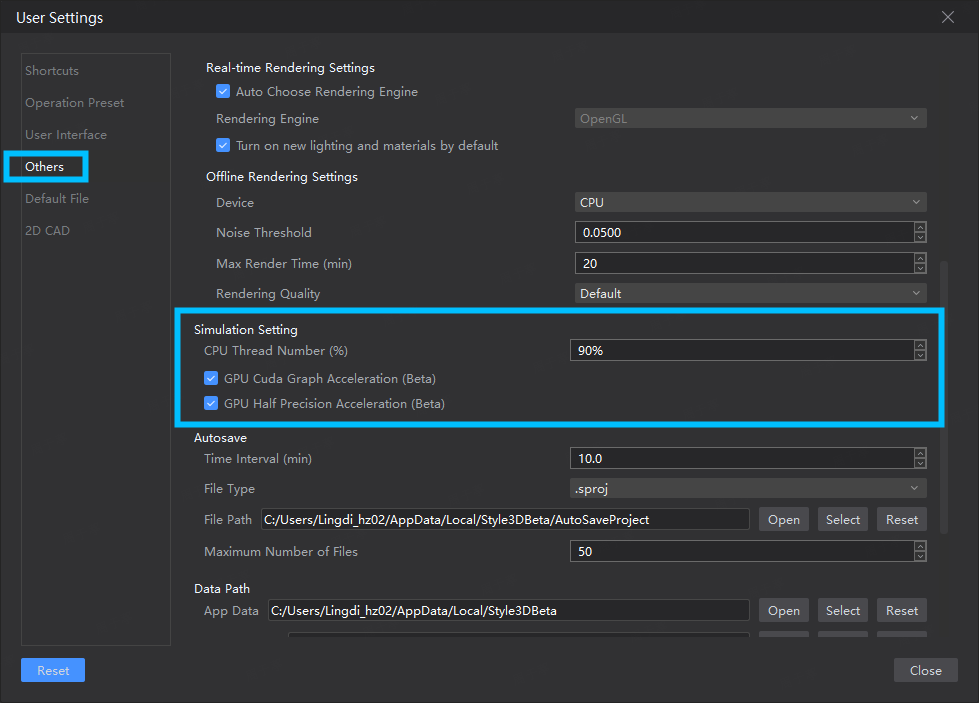Switch to the Shortcuts settings tab
The height and width of the screenshot is (703, 979).
(x=52, y=71)
